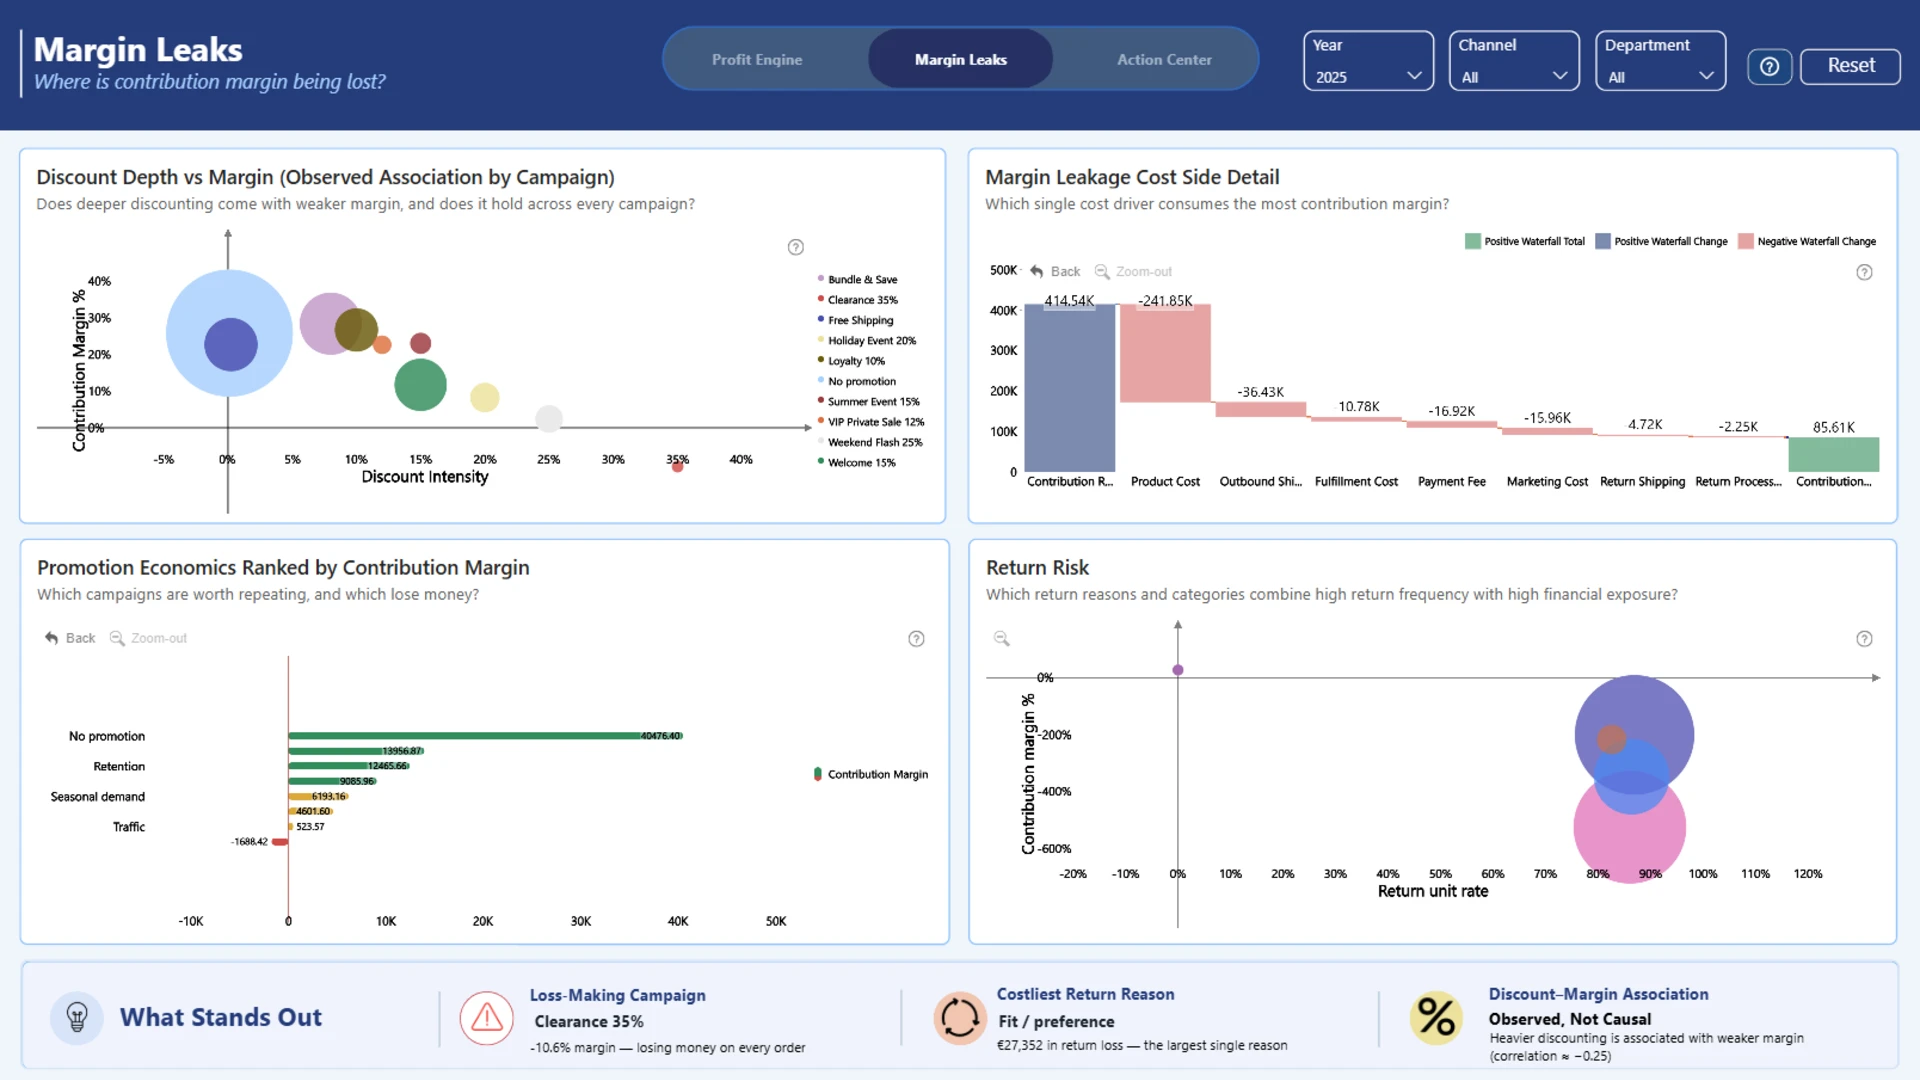Click the Costliest Return Reason cycle icon

point(960,1018)
